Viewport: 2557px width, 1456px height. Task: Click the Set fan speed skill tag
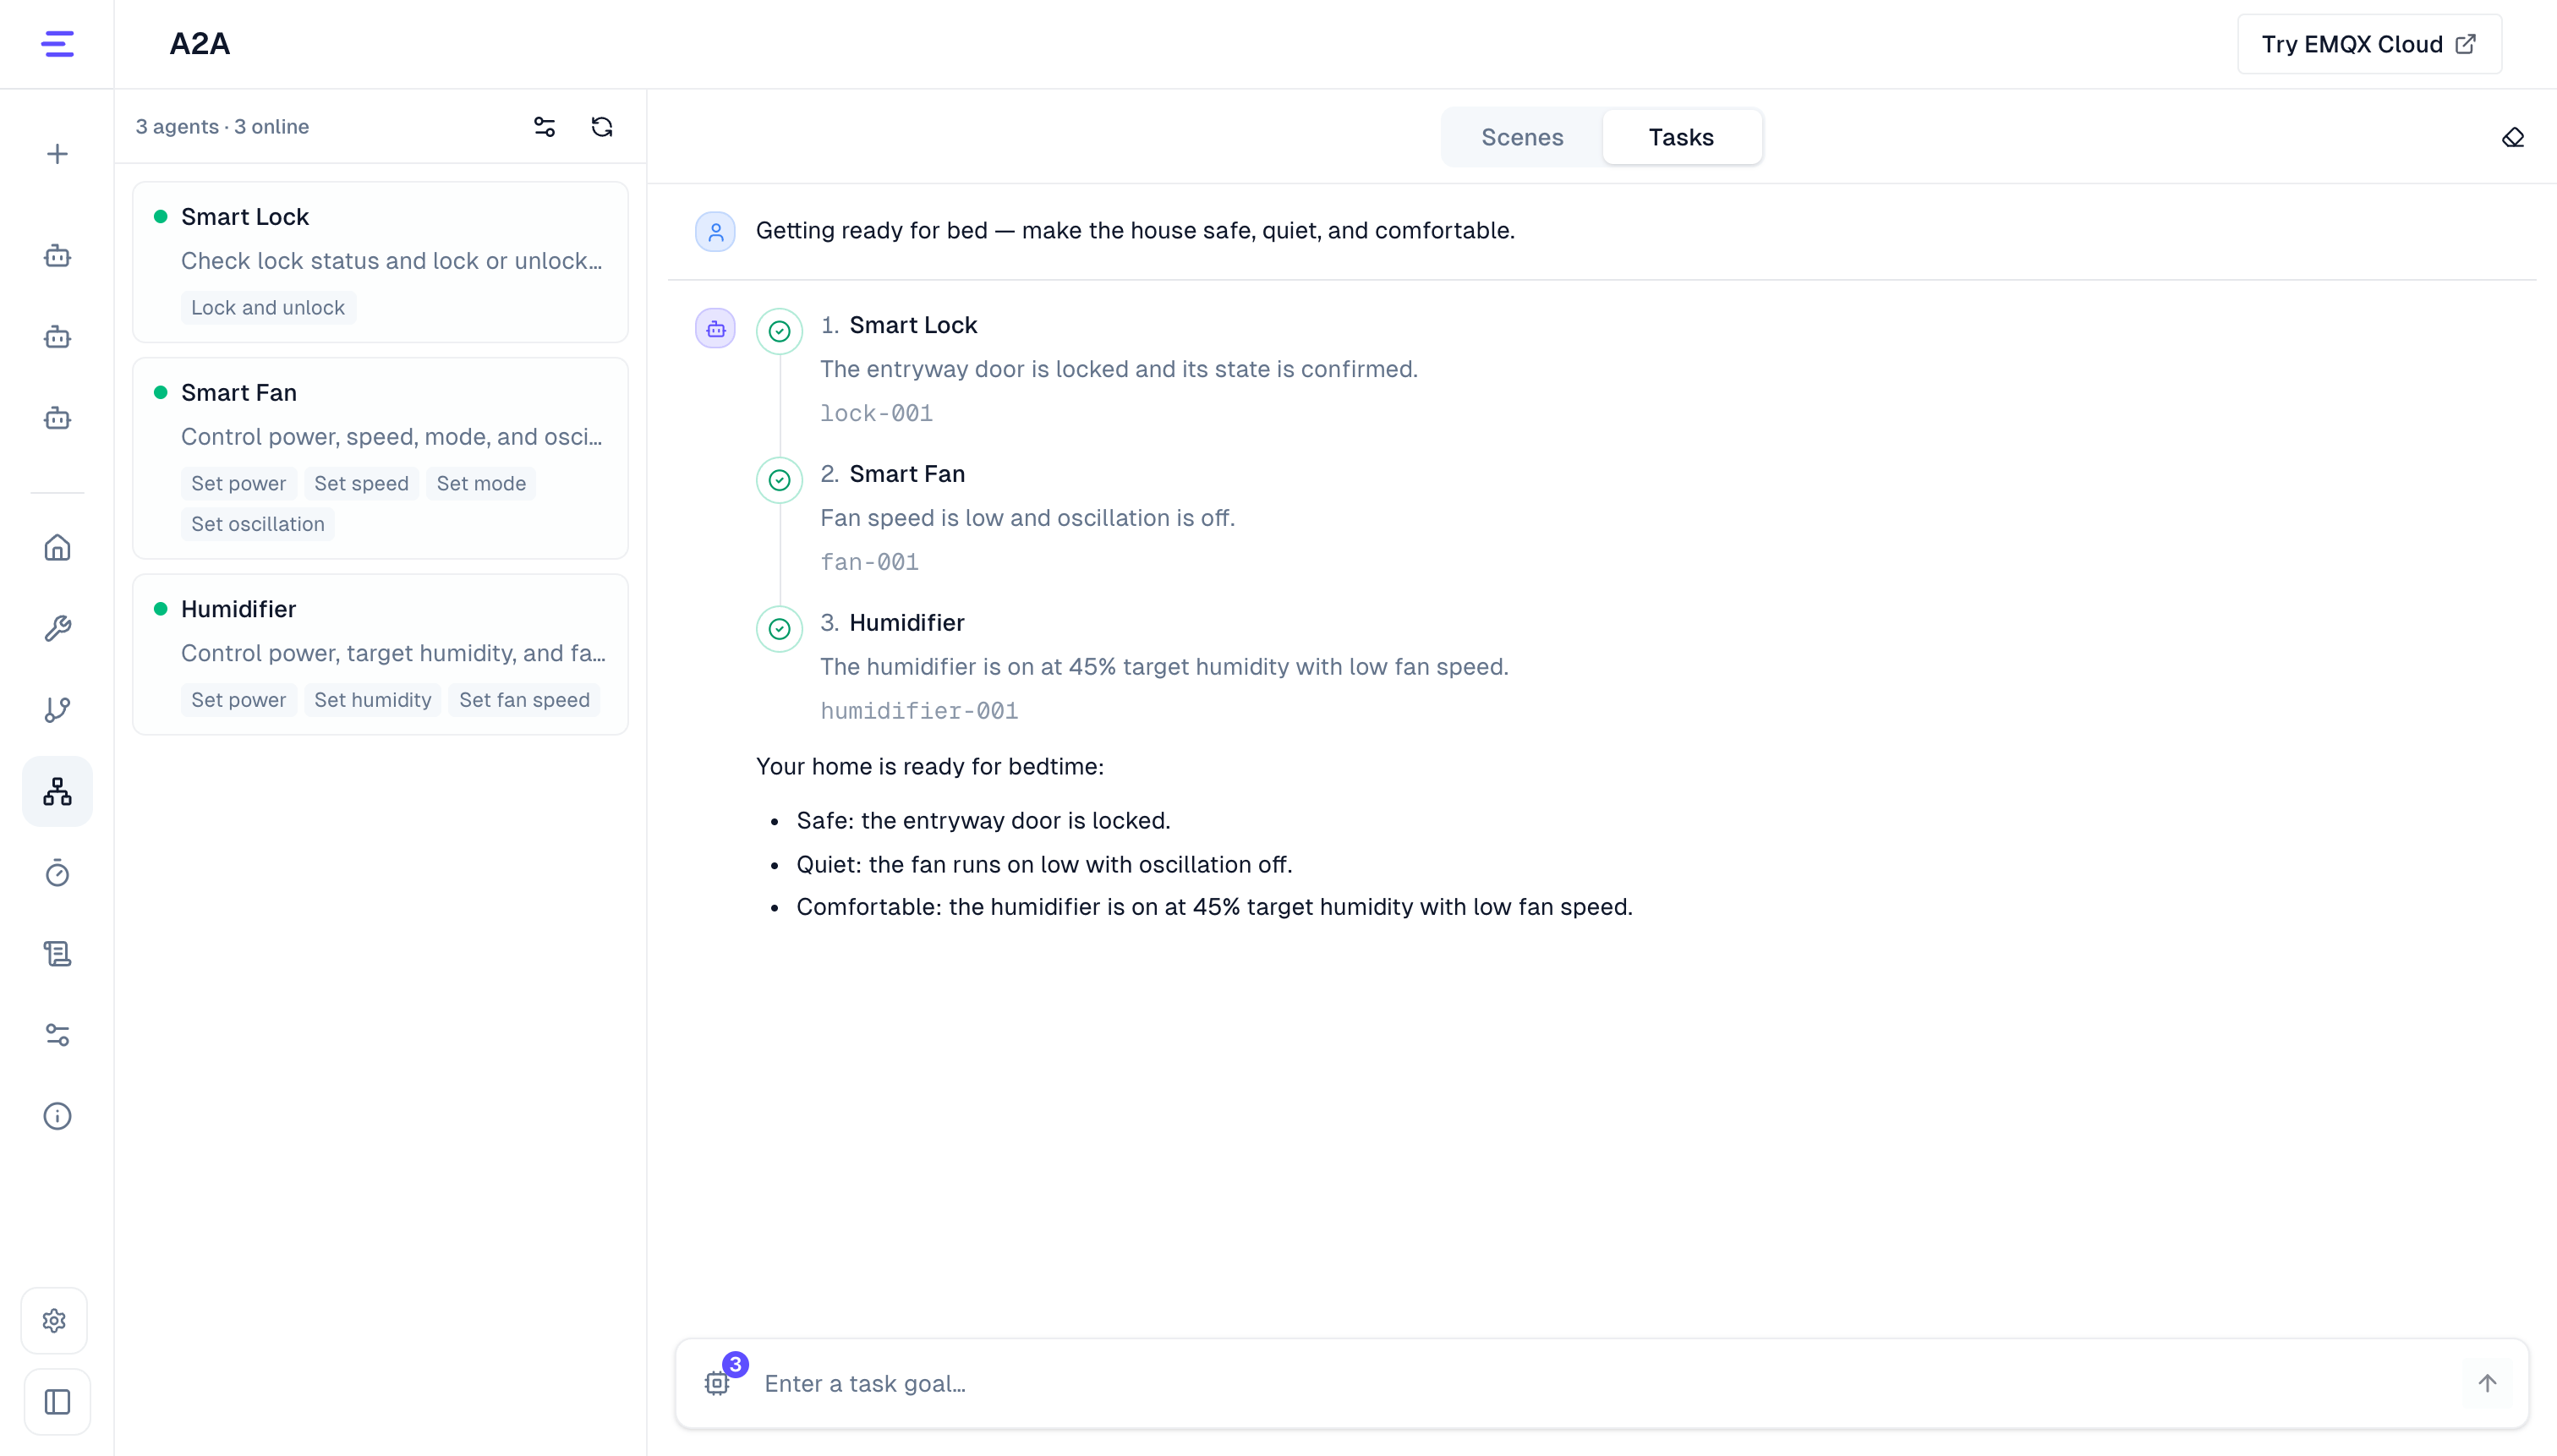[524, 700]
